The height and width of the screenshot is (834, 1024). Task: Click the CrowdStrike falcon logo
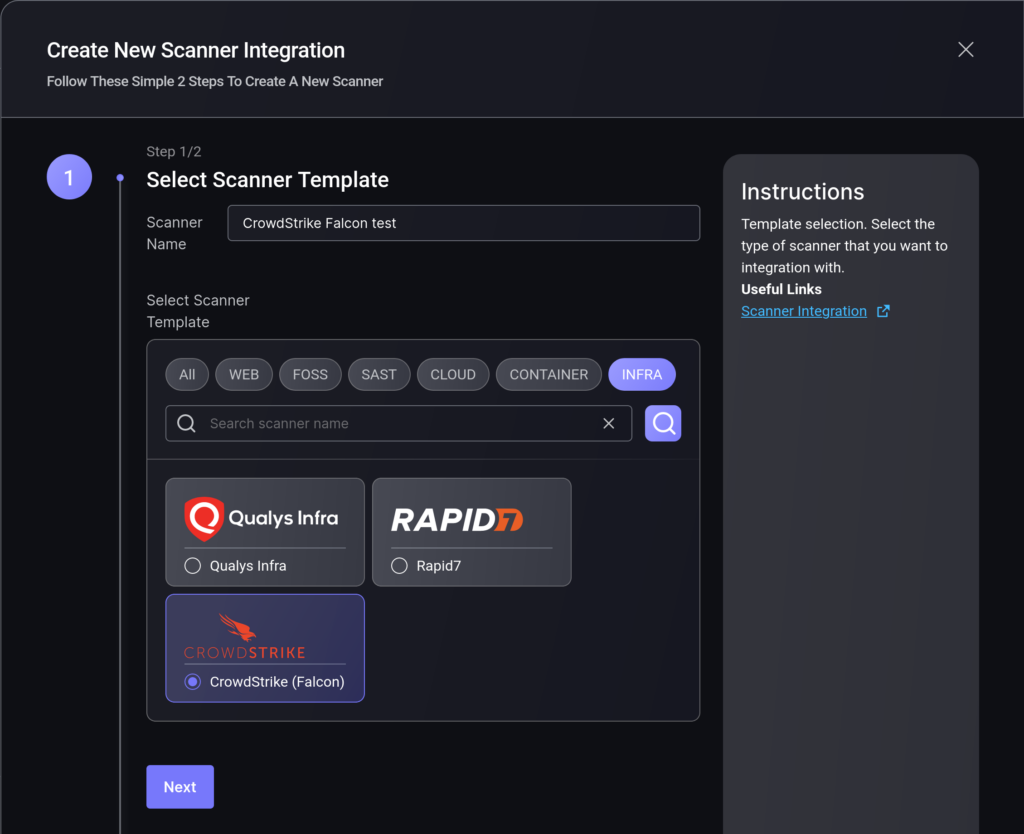tap(245, 636)
